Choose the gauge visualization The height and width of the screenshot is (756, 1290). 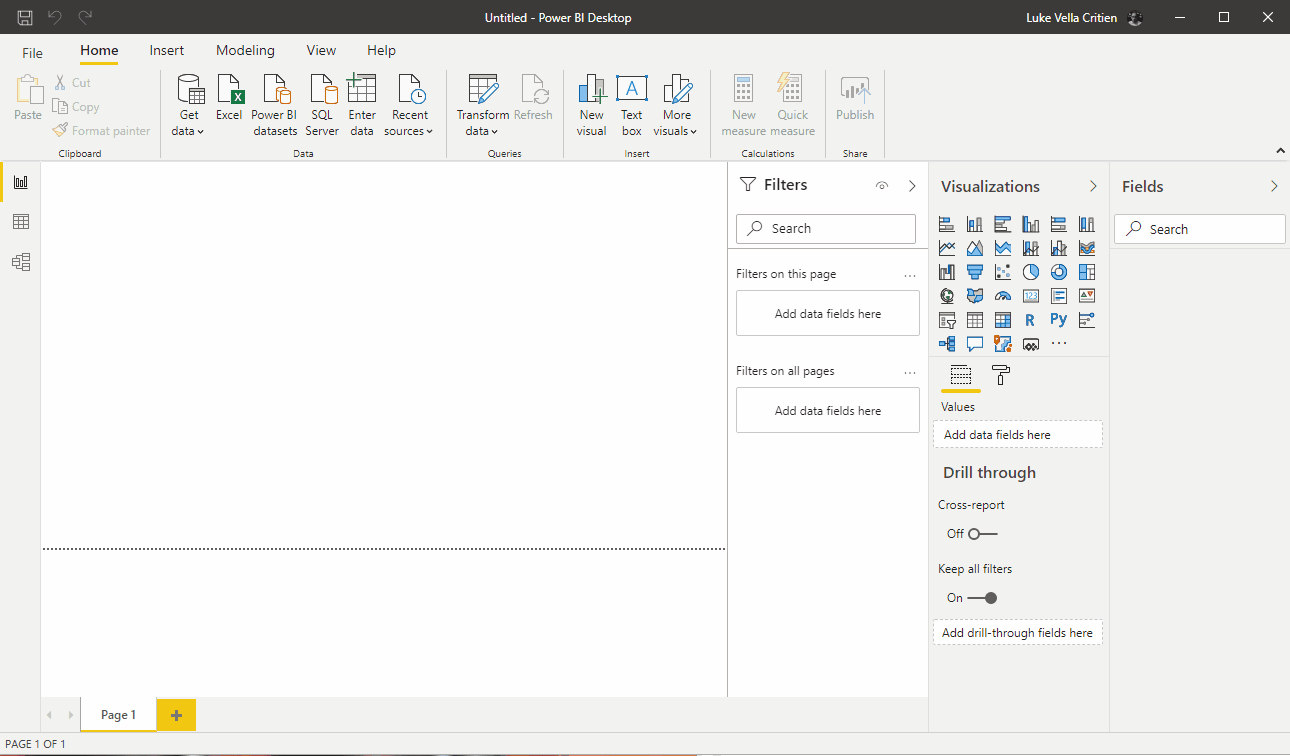(1003, 296)
